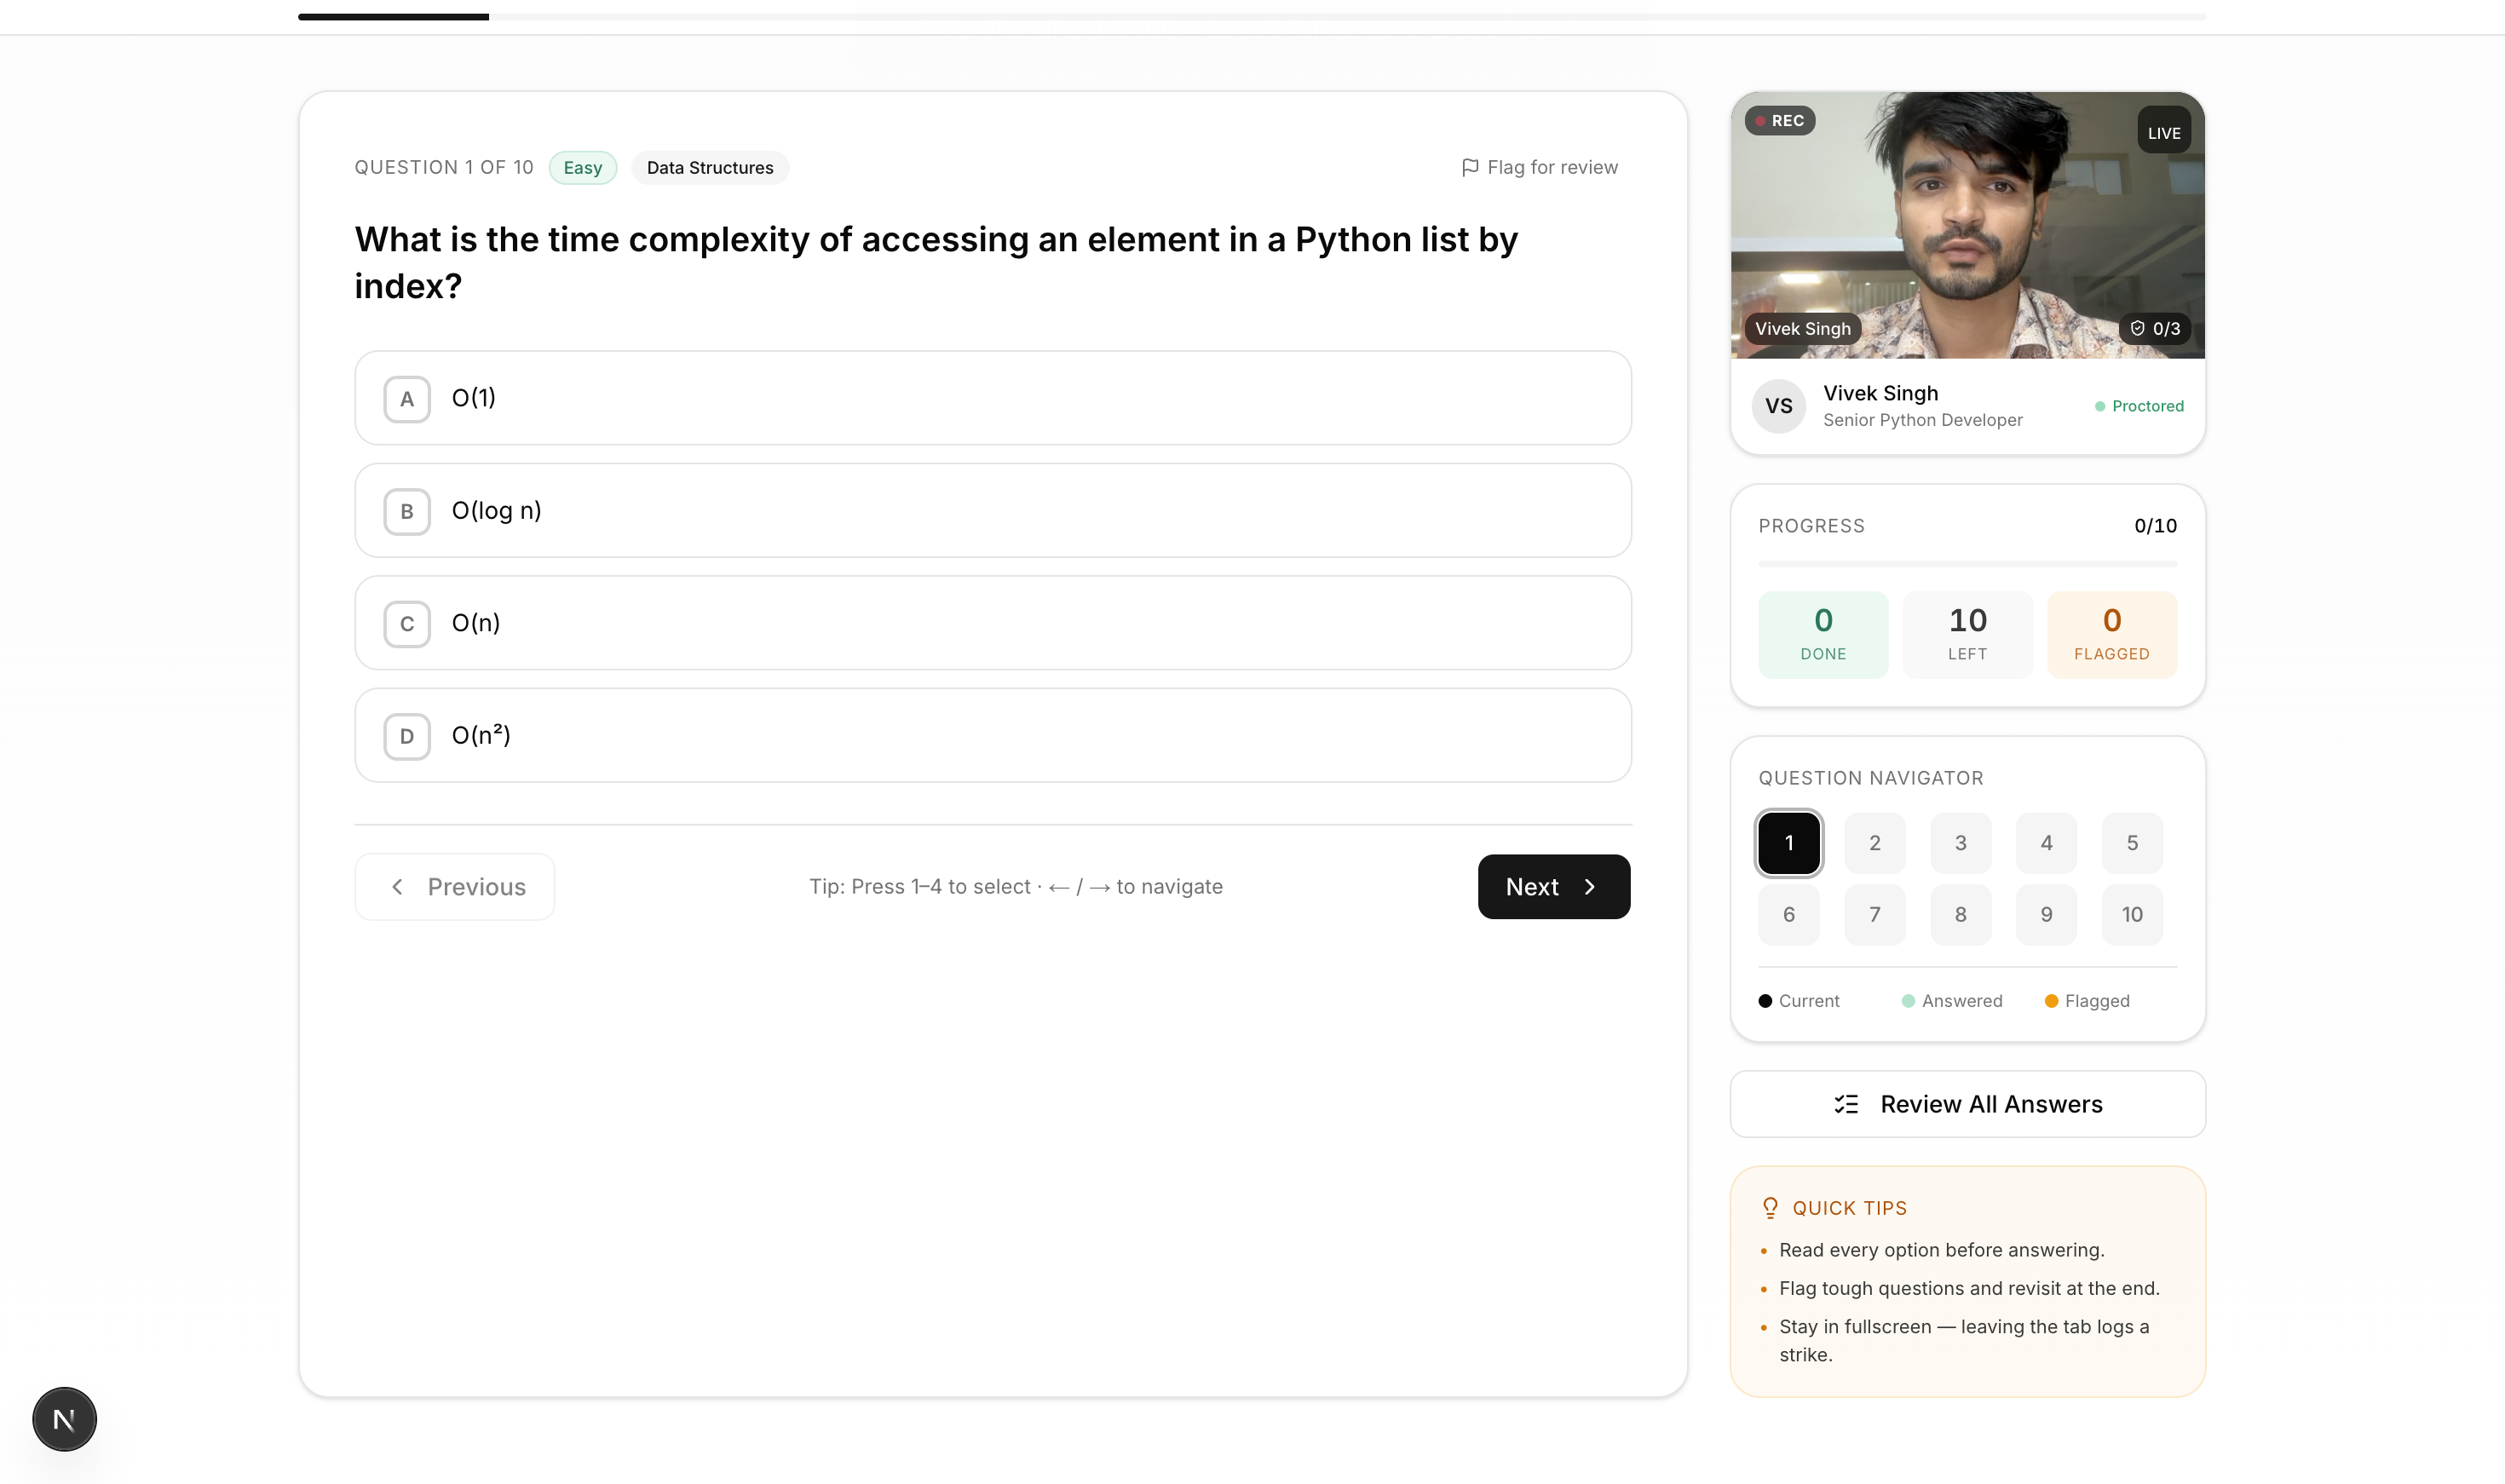The image size is (2505, 1484).
Task: Click 'Flag tough questions and revisit' tip
Action: 1969,1288
